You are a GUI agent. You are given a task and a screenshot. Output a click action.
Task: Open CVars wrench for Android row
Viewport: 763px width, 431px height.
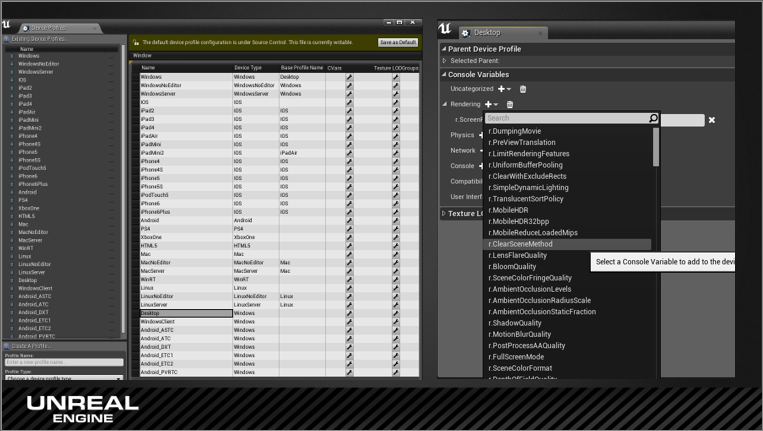(349, 220)
